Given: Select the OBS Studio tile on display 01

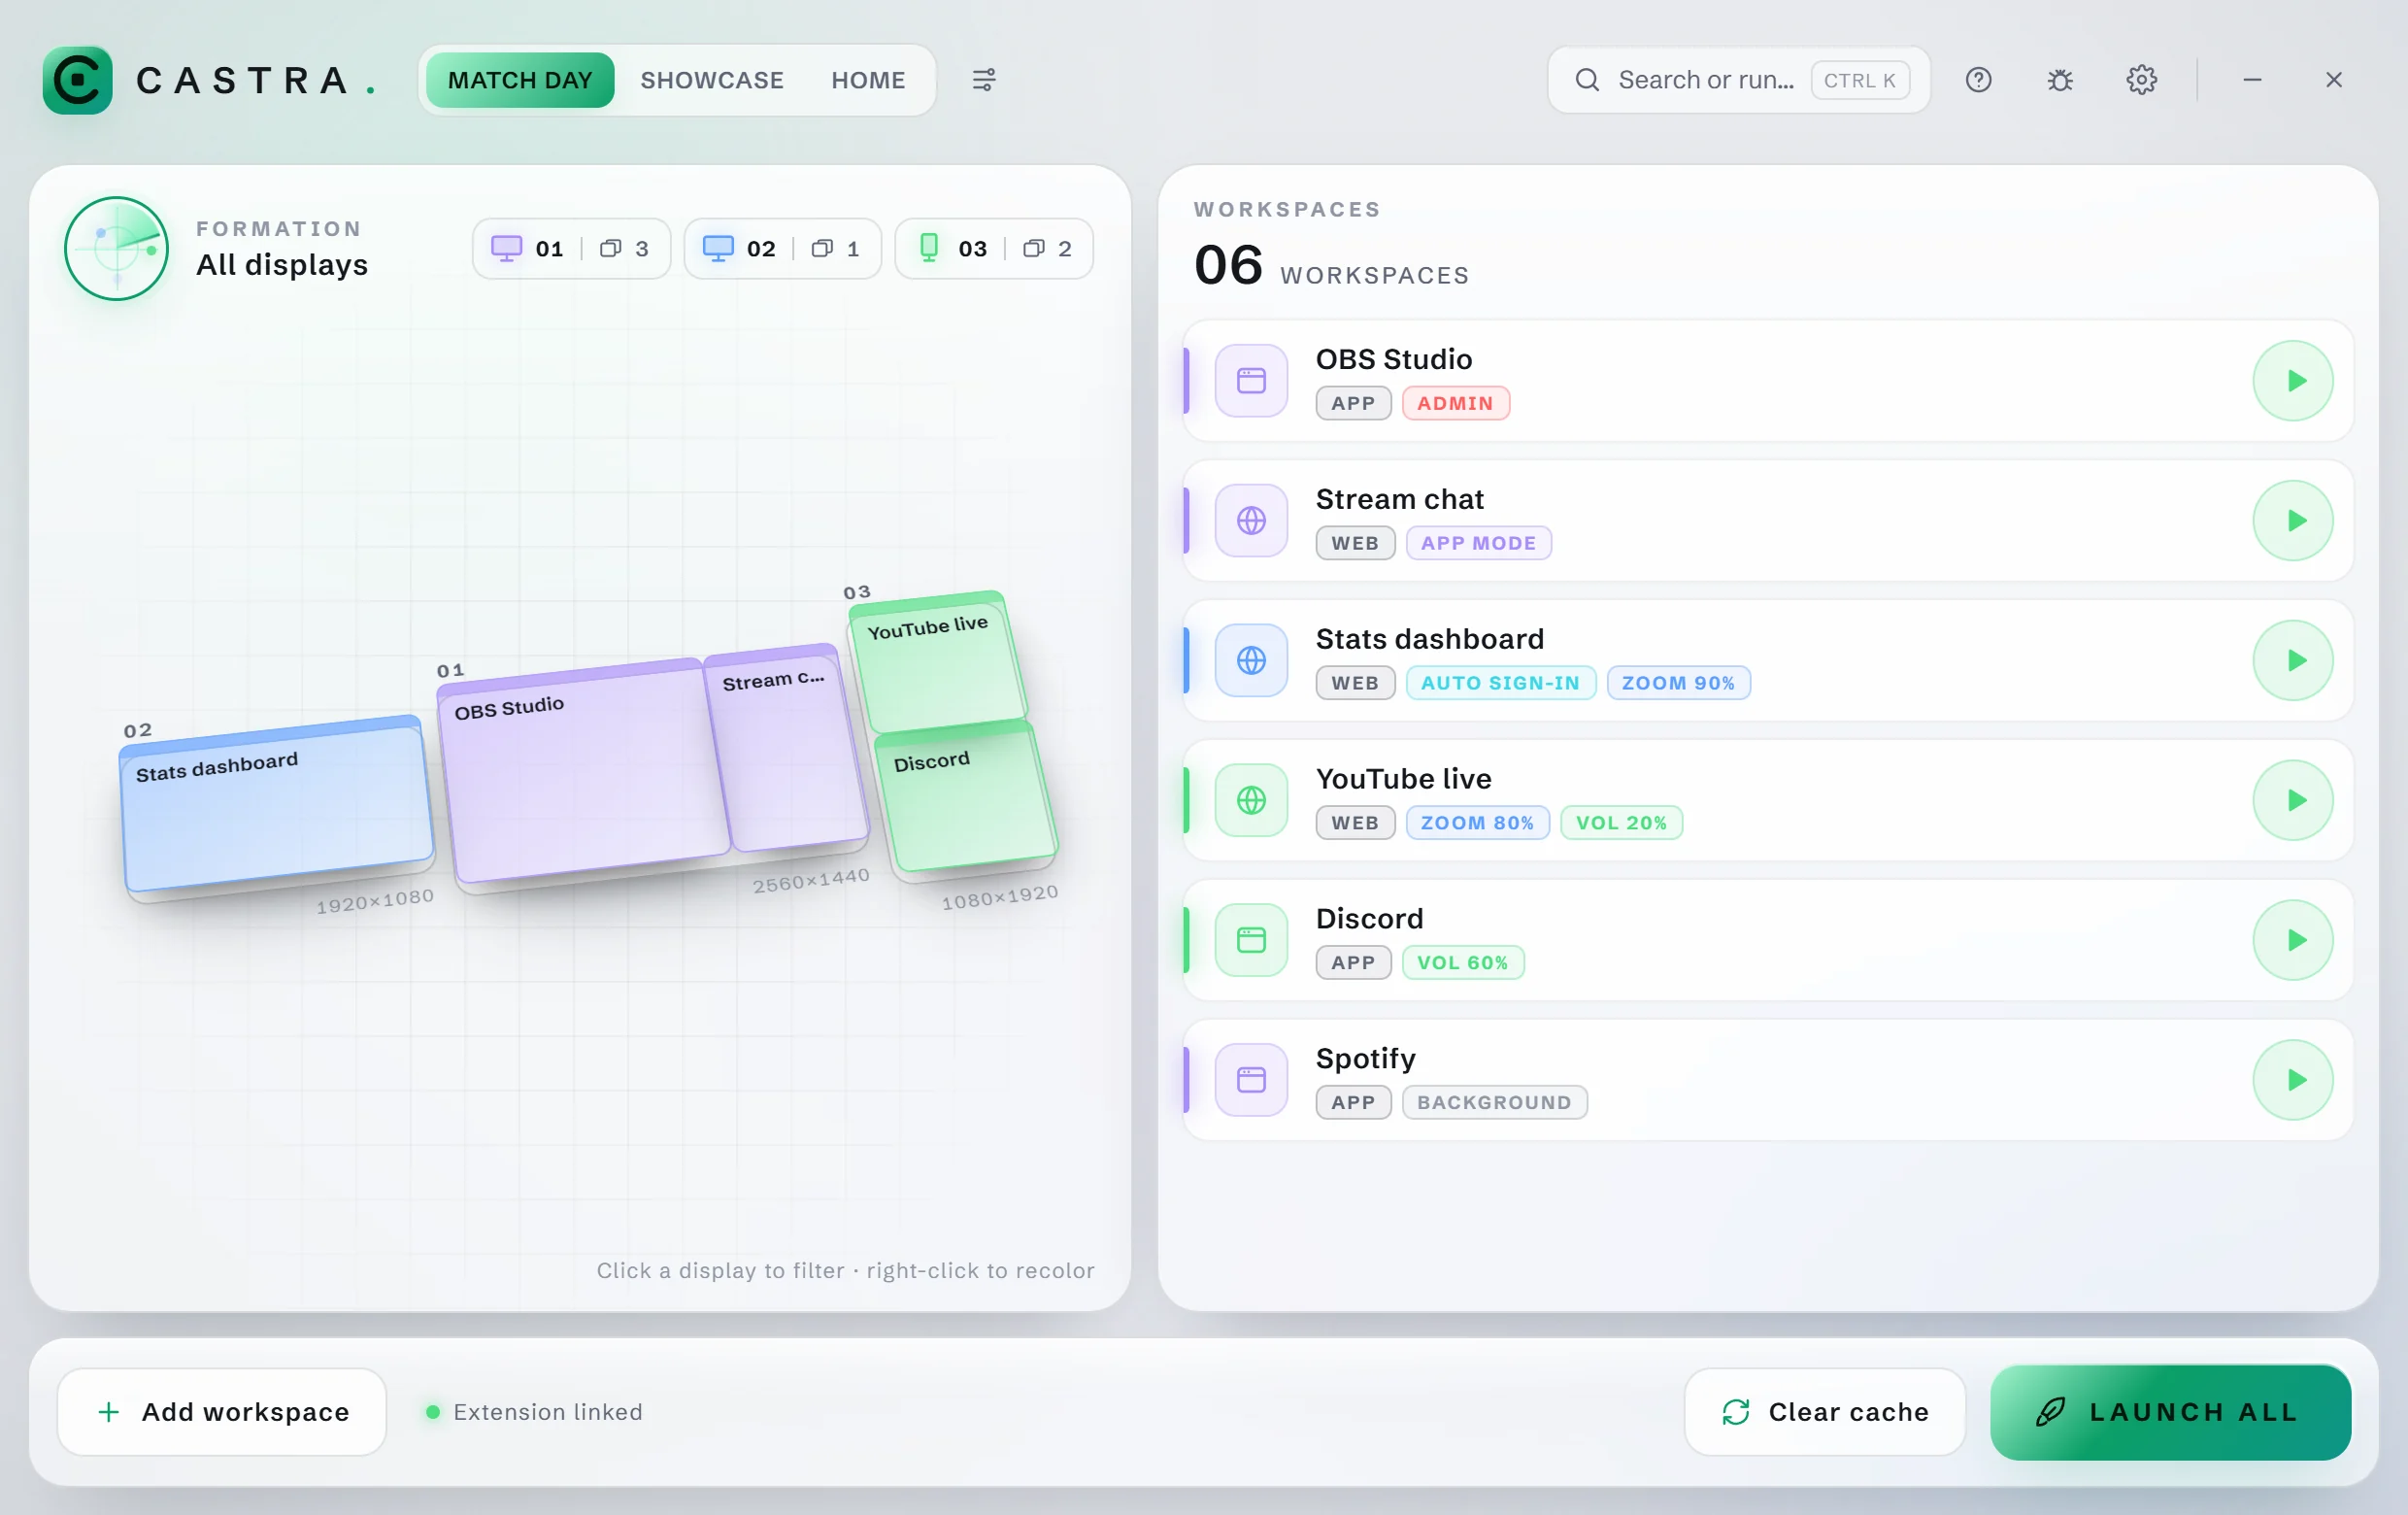Looking at the screenshot, I should point(583,773).
